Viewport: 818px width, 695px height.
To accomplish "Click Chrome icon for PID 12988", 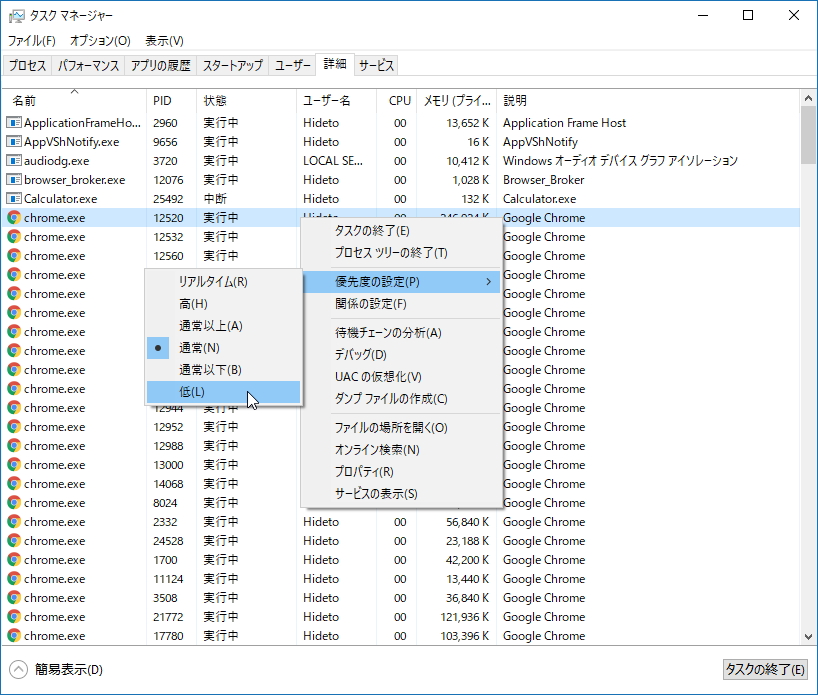I will click(x=14, y=446).
